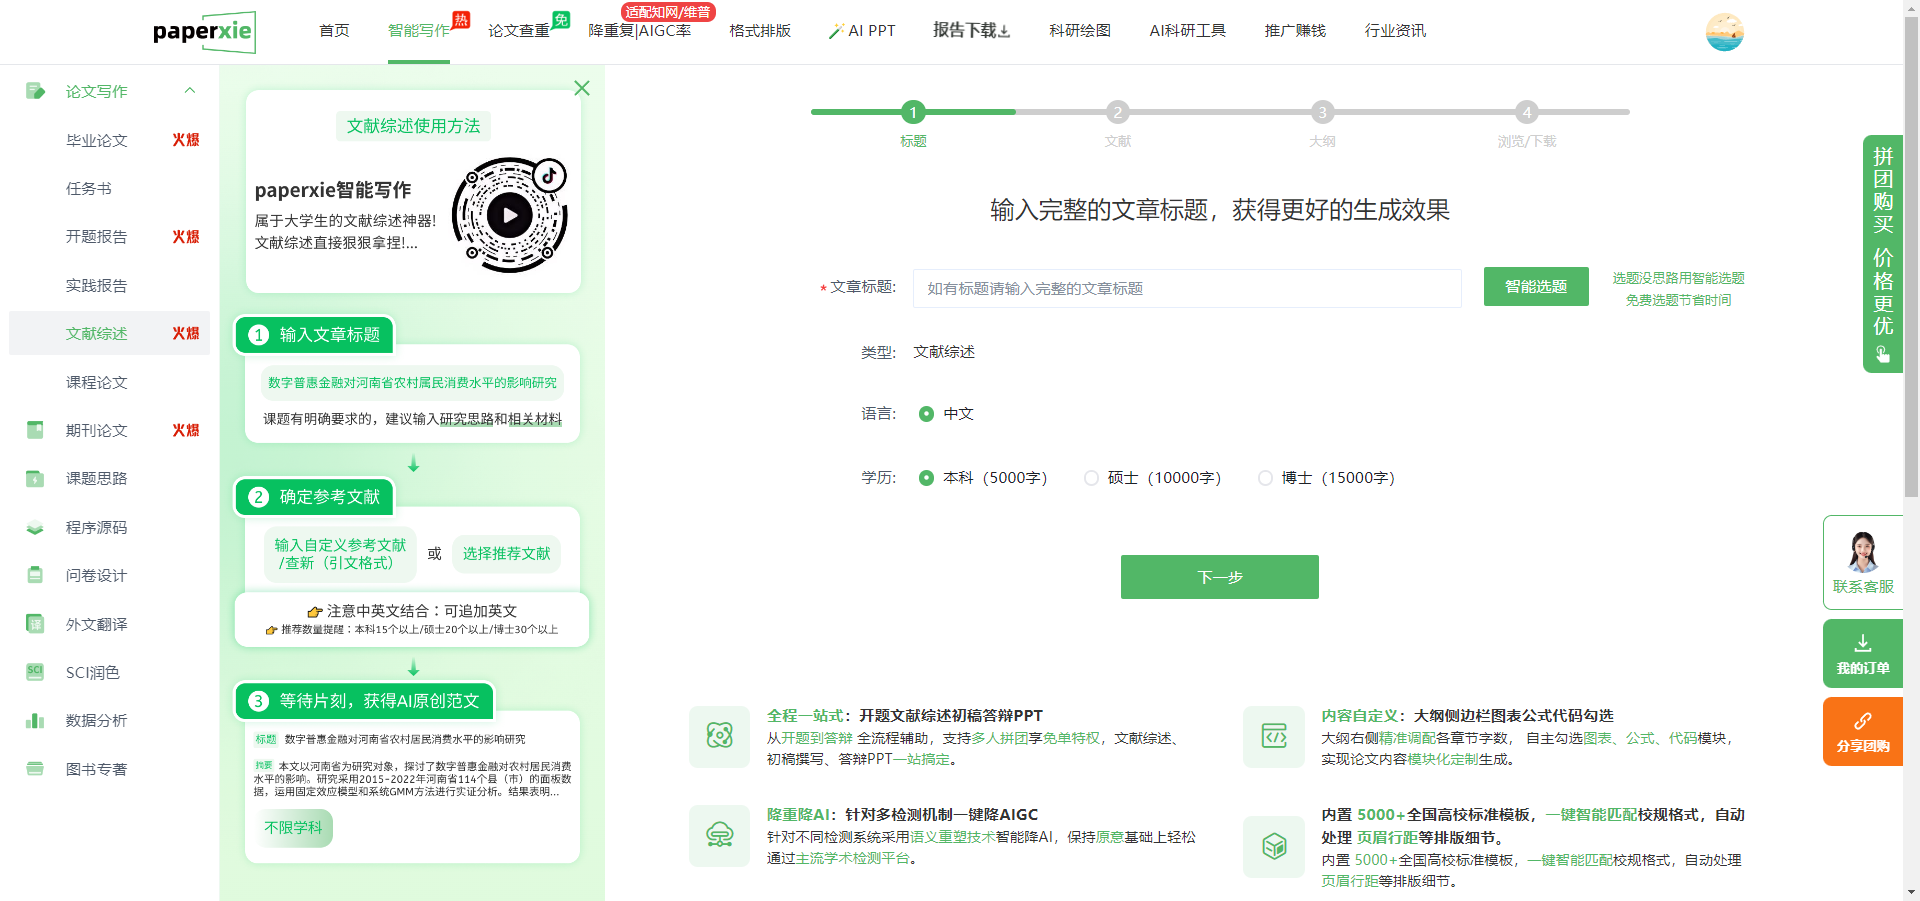Click the contact customer service icon
The image size is (1920, 901).
pos(1862,553)
